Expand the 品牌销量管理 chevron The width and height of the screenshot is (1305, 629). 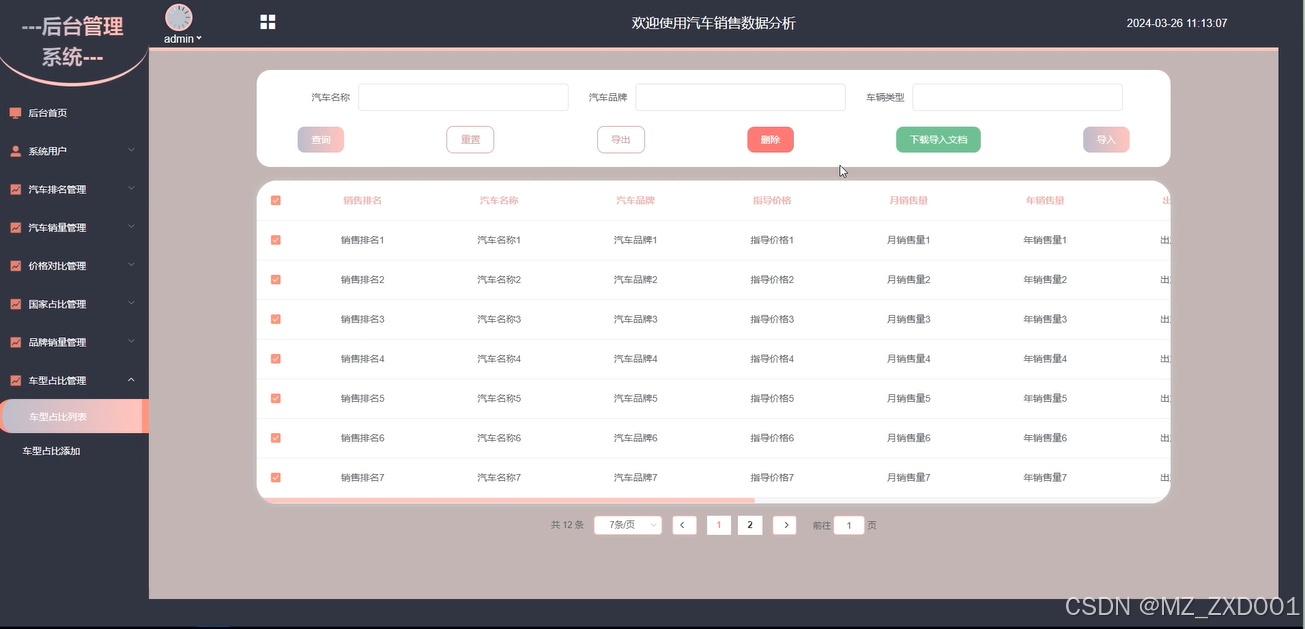point(131,342)
